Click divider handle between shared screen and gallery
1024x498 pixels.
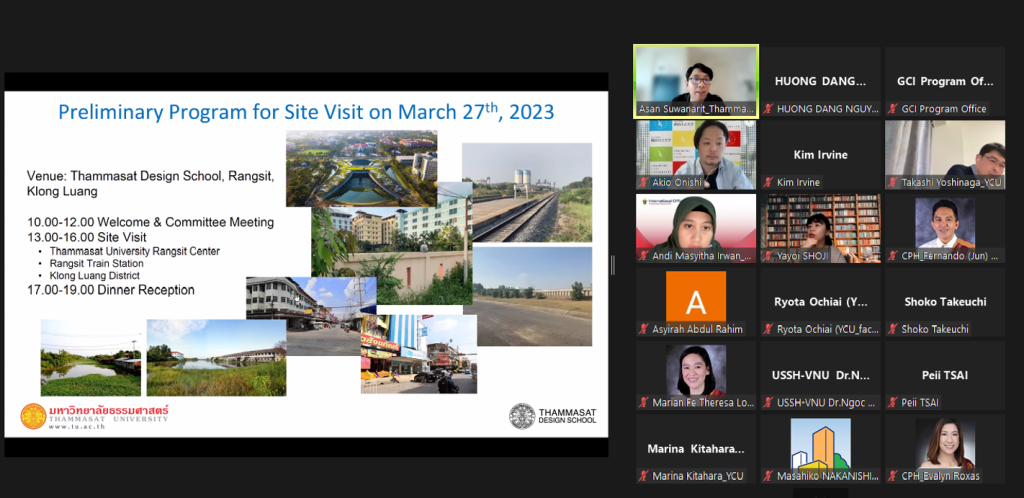pyautogui.click(x=613, y=264)
